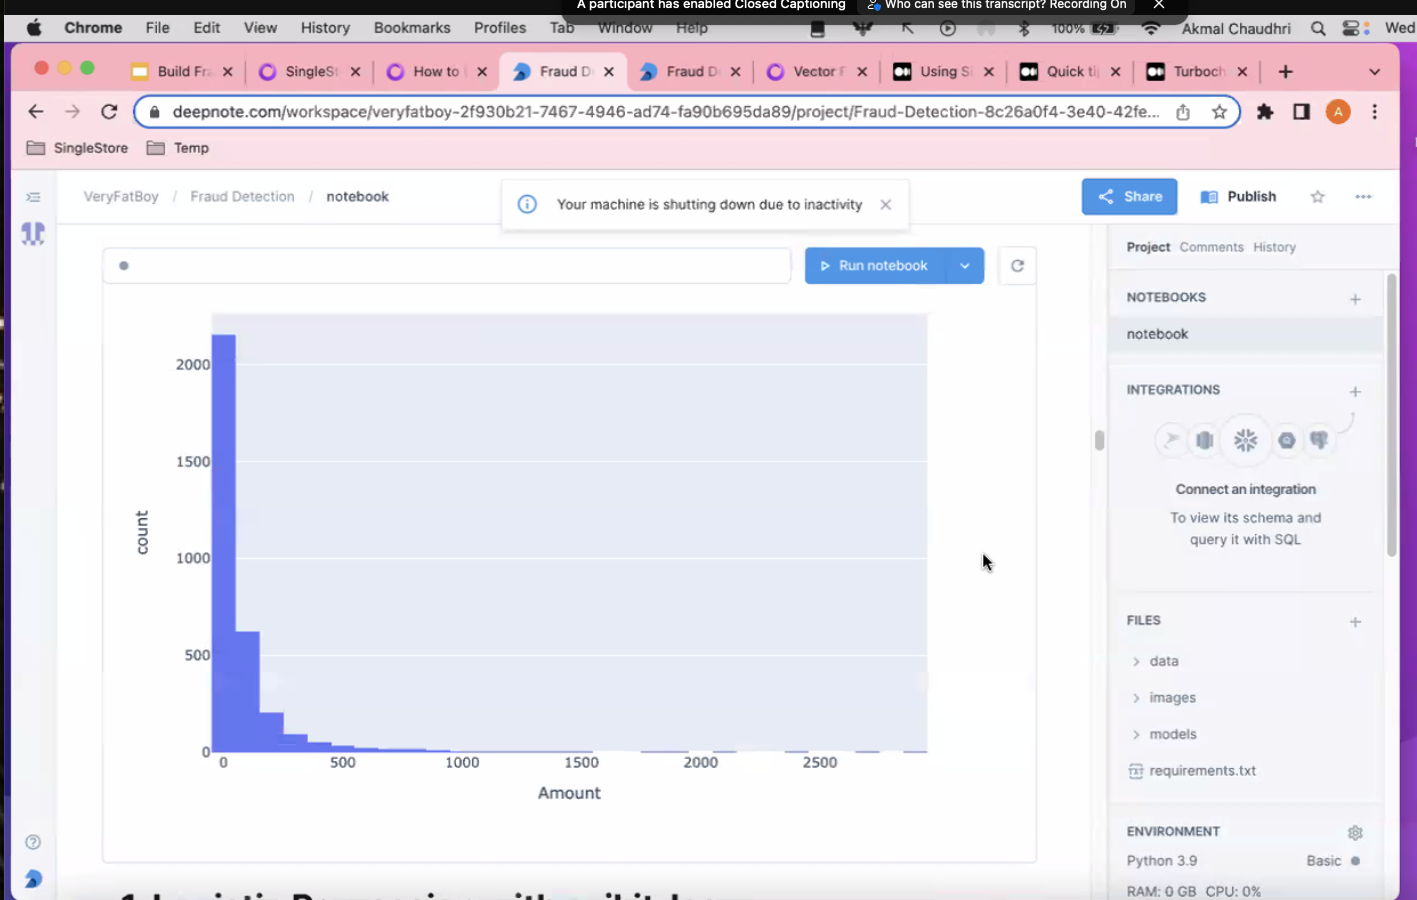Click the right panel vertical scrollbar
The height and width of the screenshot is (900, 1417).
(1391, 415)
